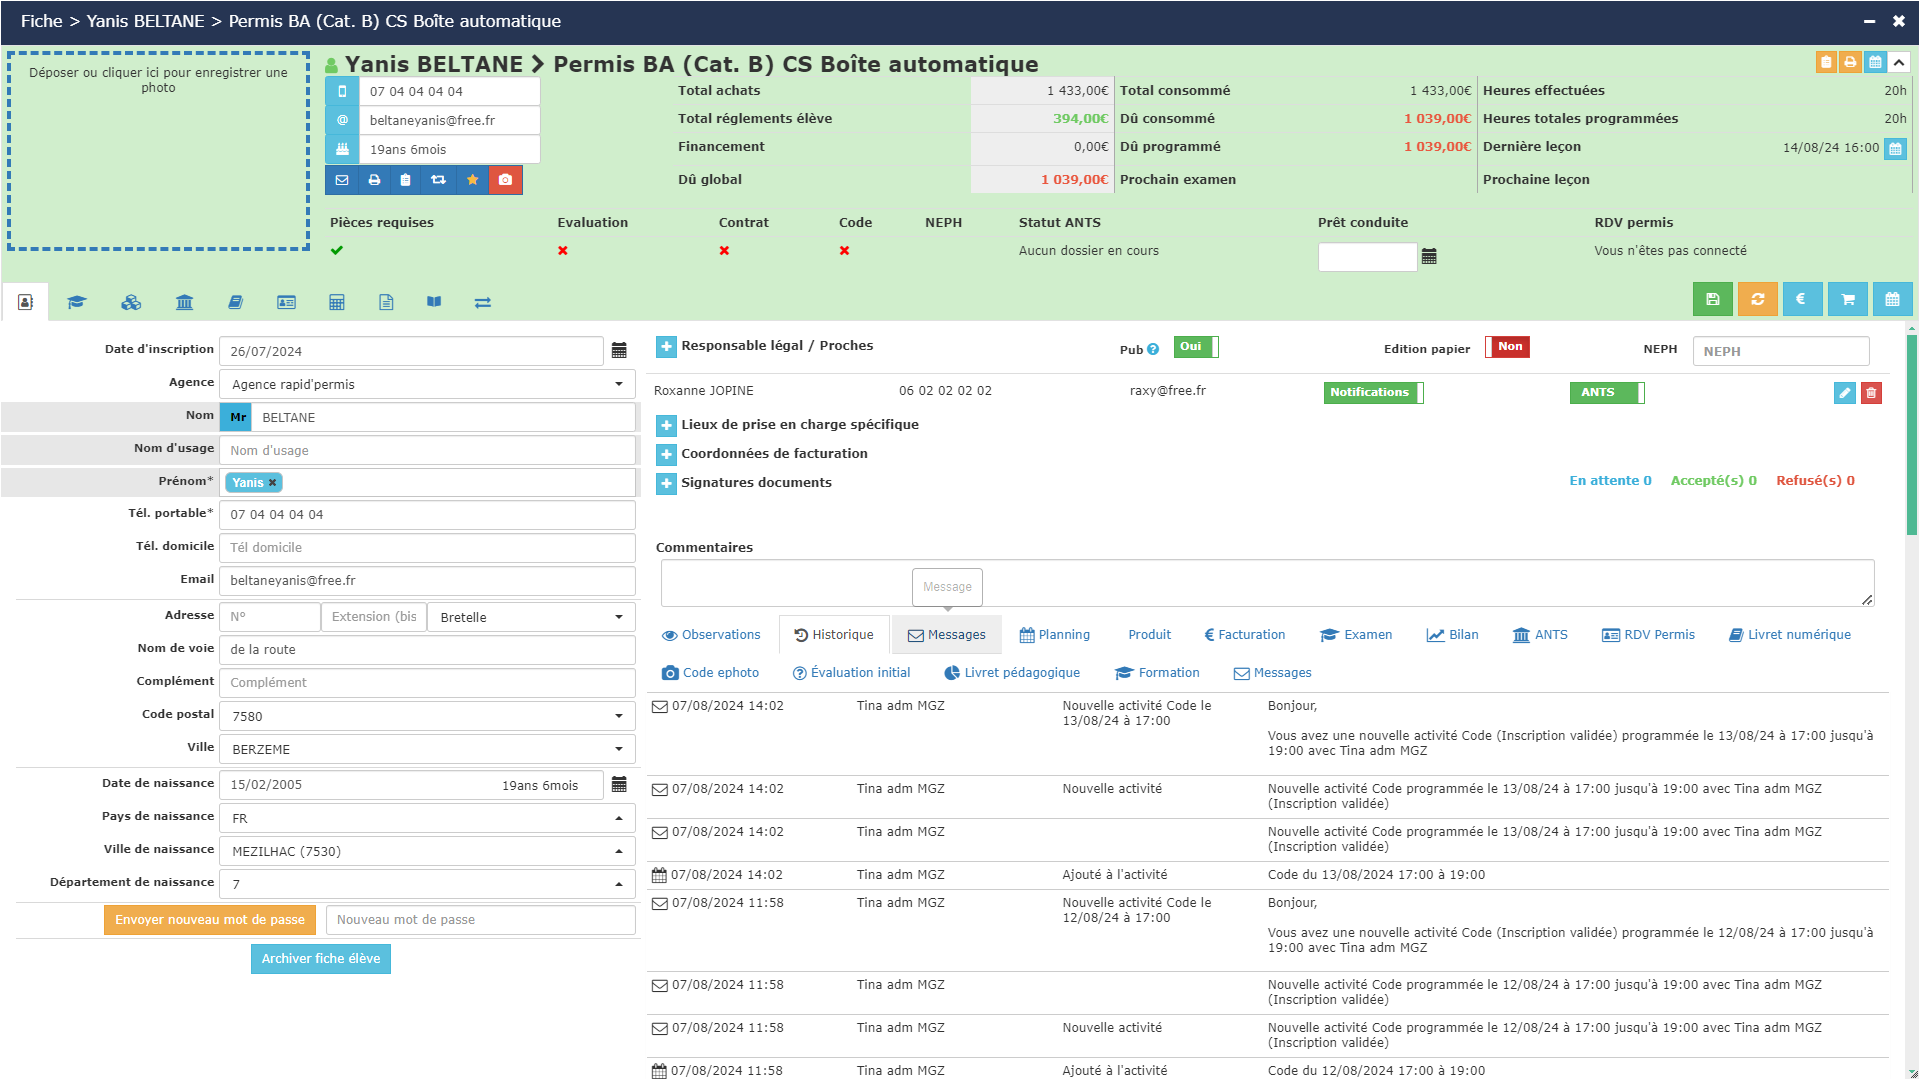
Task: Click the orange refresh button
Action: tap(1758, 299)
